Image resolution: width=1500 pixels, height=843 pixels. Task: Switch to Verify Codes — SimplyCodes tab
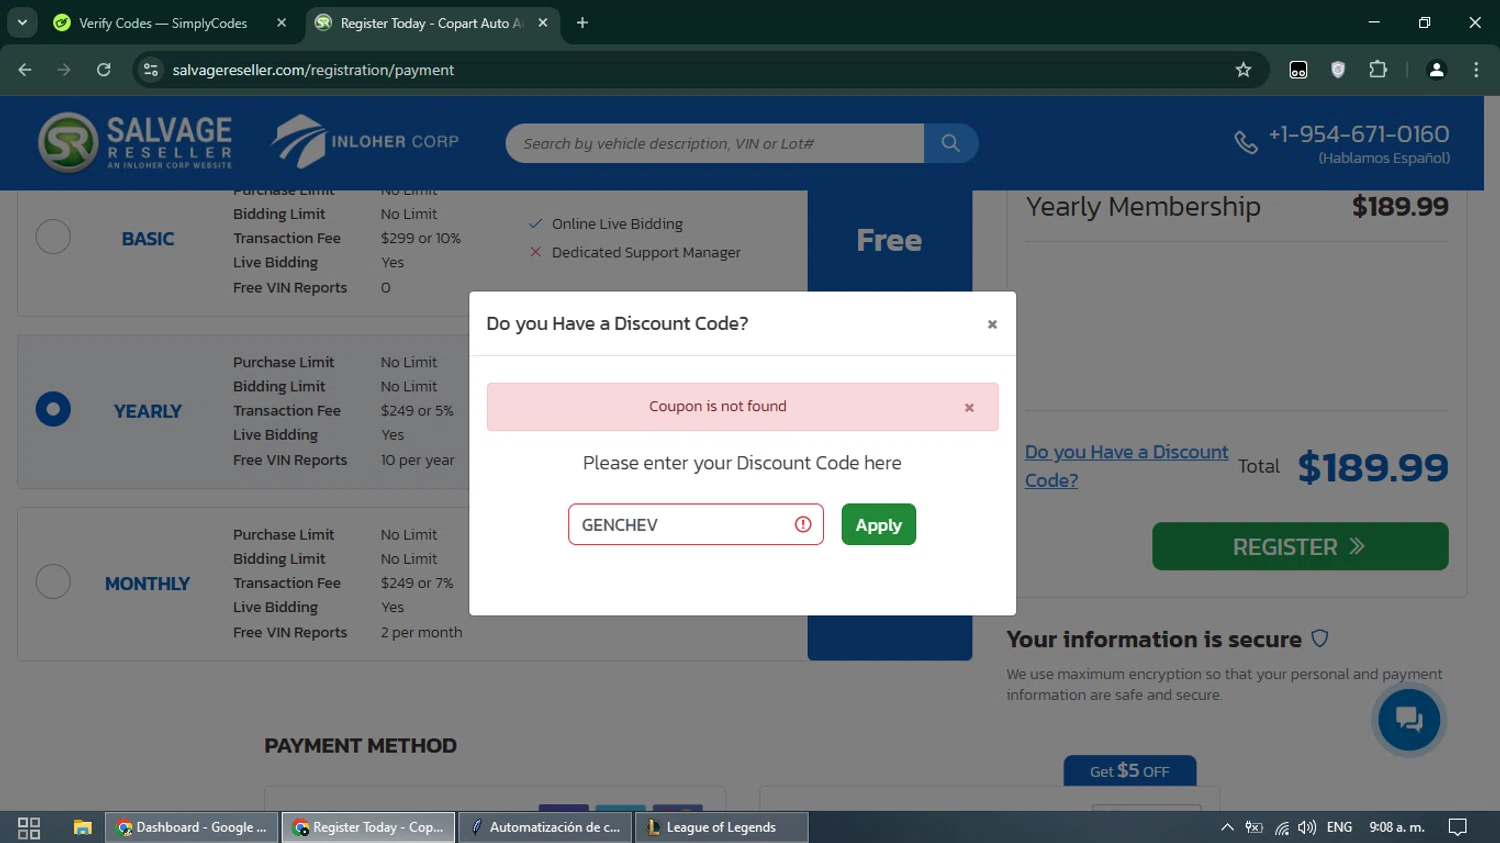tap(162, 23)
